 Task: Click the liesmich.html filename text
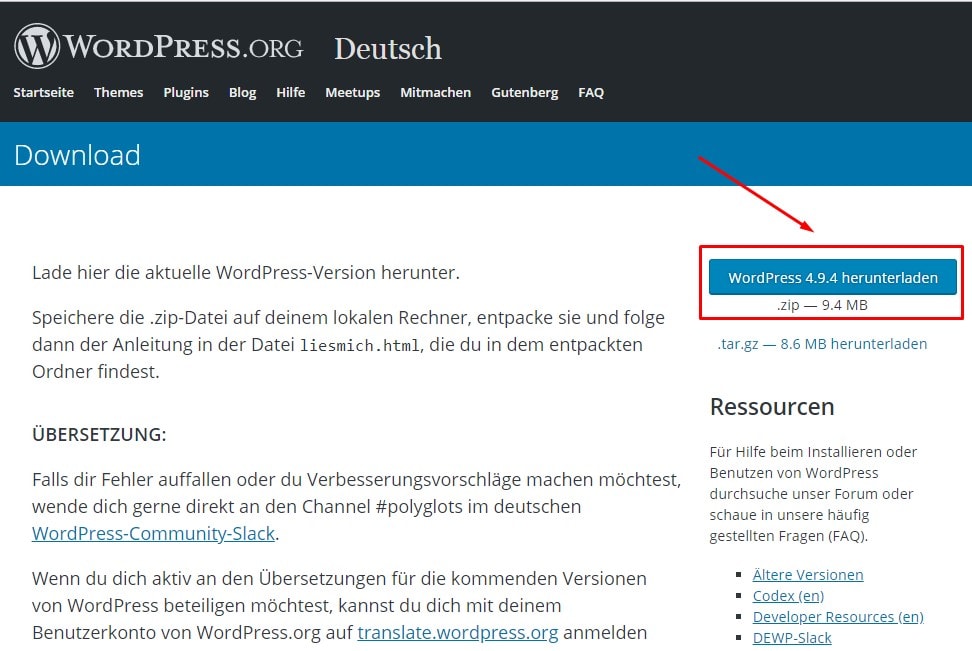click(360, 345)
